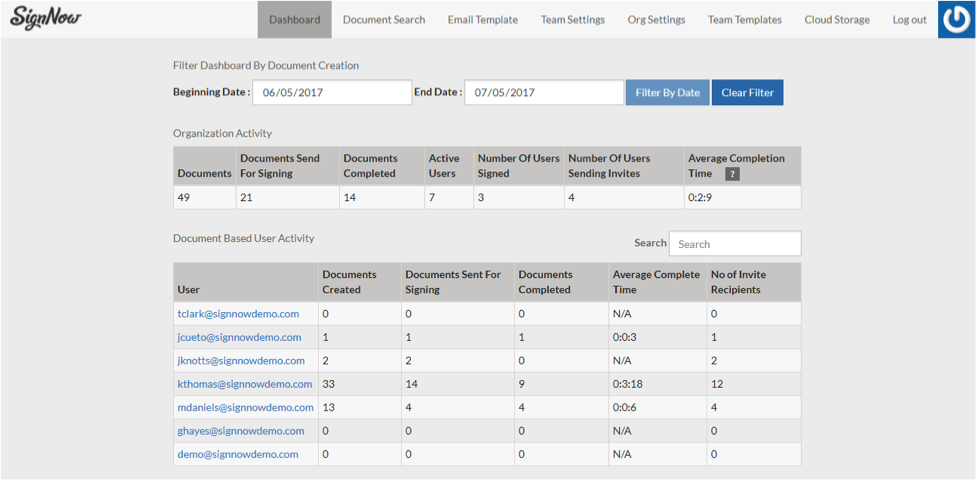Click the SignNow logo
Image resolution: width=976 pixels, height=480 pixels.
tap(46, 19)
